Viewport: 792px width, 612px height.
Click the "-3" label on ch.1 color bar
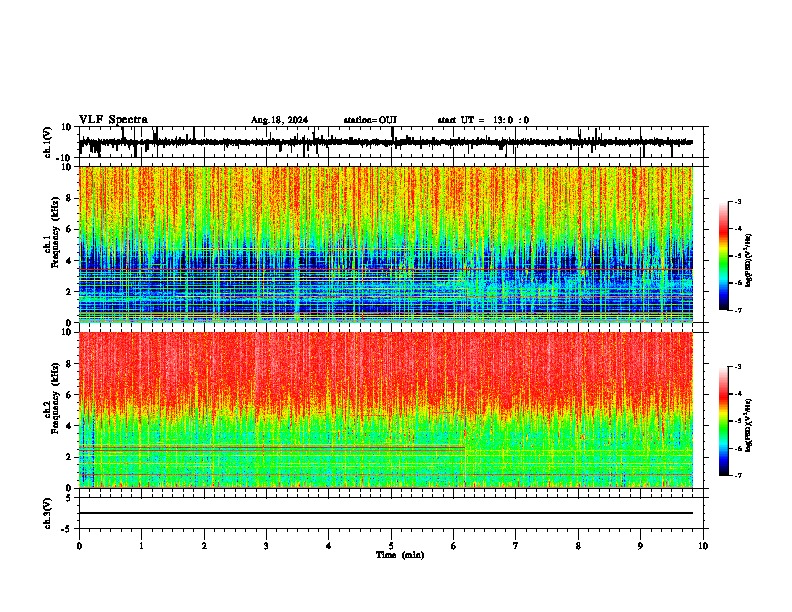(x=737, y=201)
